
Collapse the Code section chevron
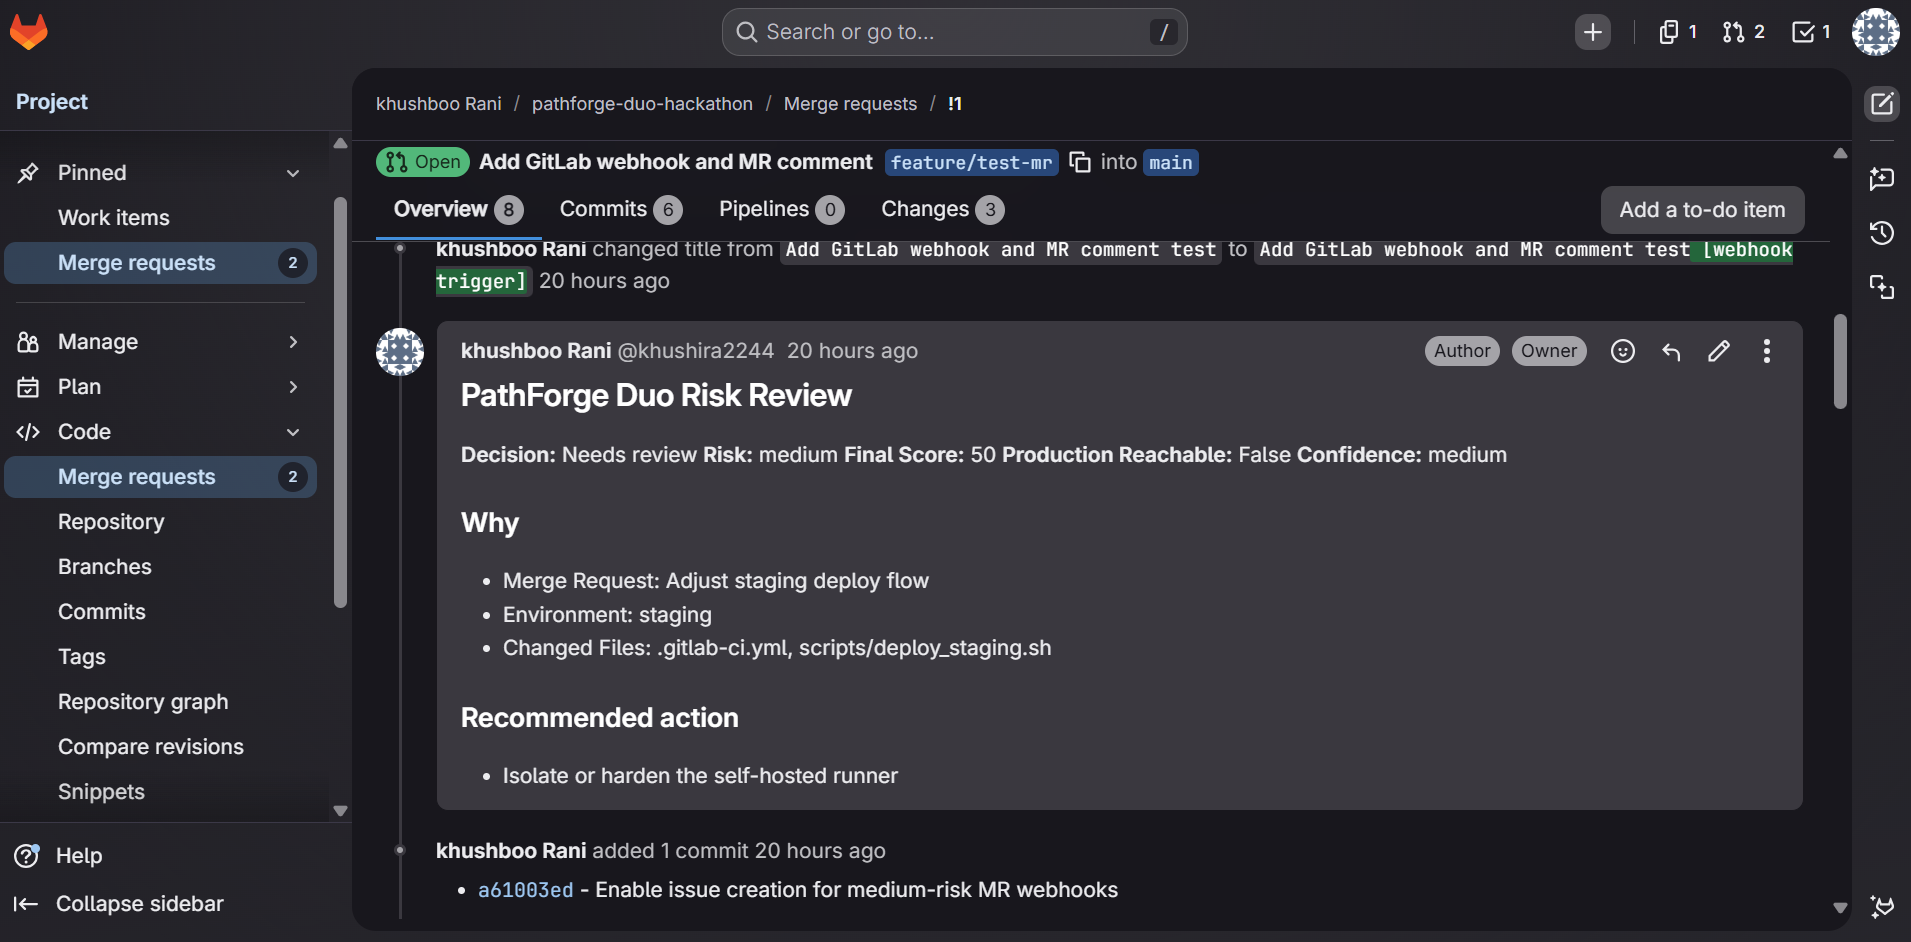pyautogui.click(x=293, y=432)
